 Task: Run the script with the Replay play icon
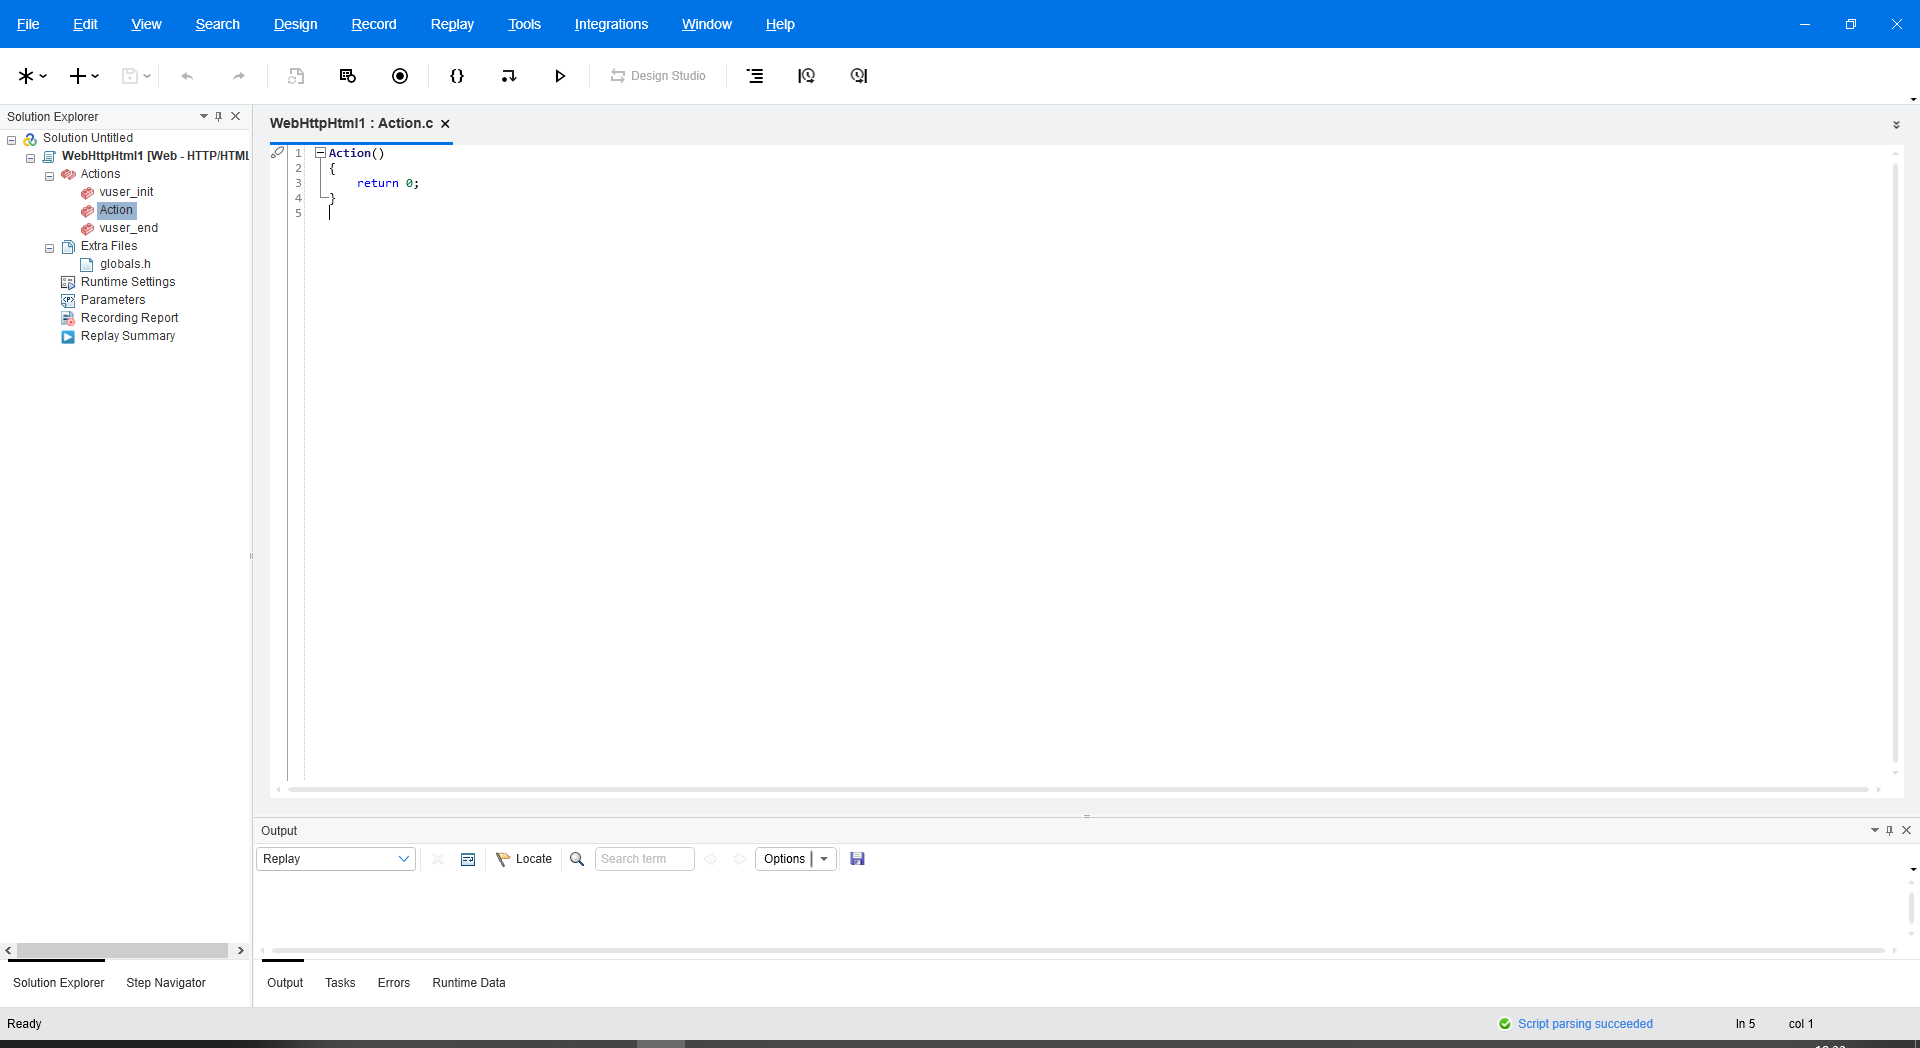560,76
